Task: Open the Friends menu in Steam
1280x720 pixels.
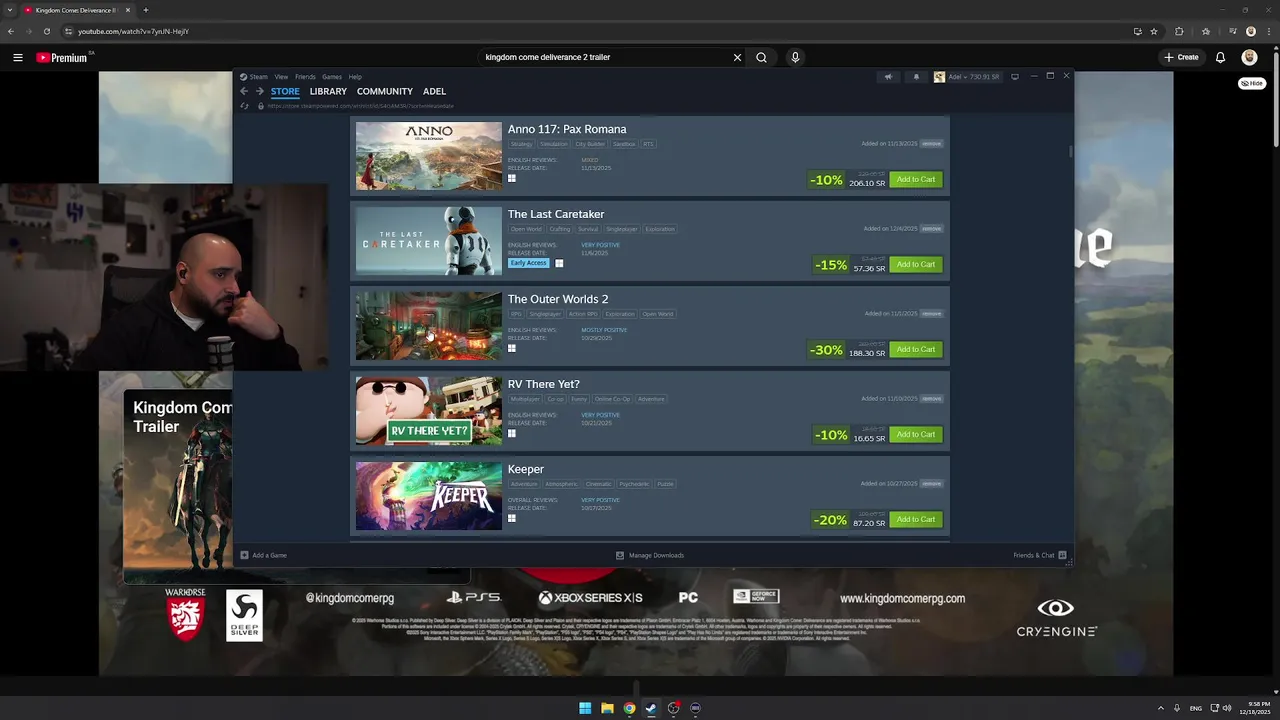Action: coord(305,77)
